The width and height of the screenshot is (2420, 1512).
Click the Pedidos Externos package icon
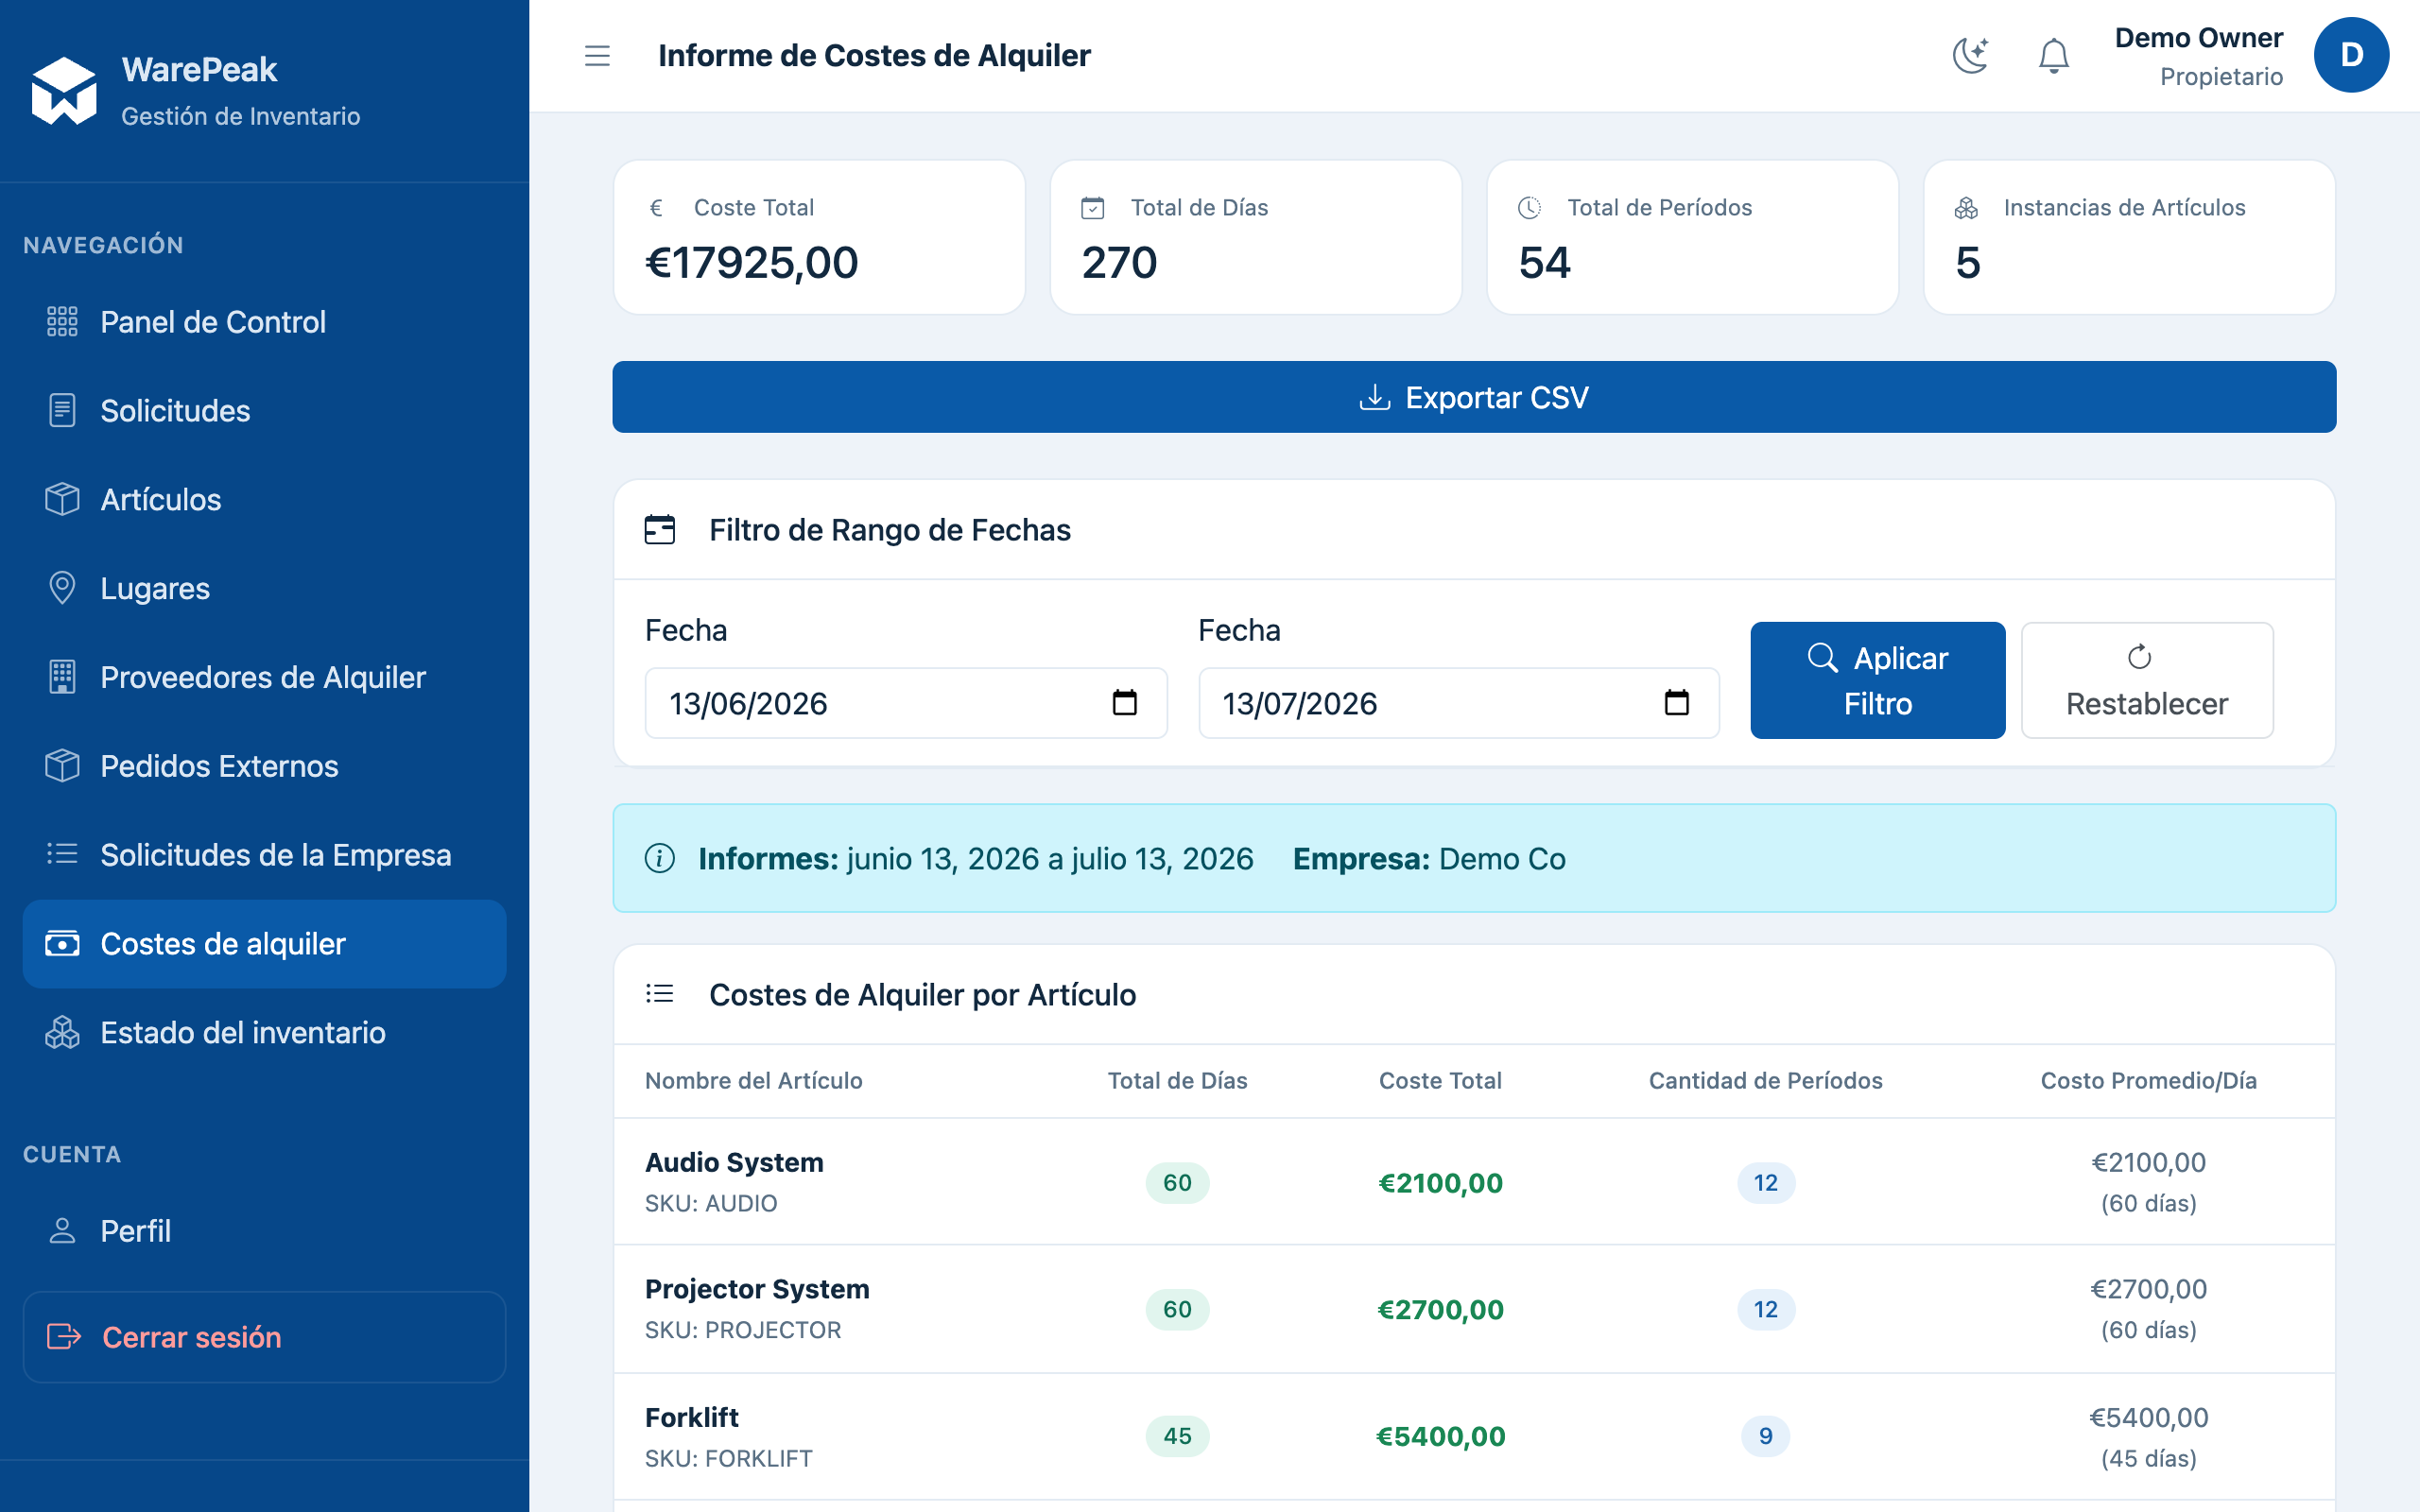pos(62,766)
